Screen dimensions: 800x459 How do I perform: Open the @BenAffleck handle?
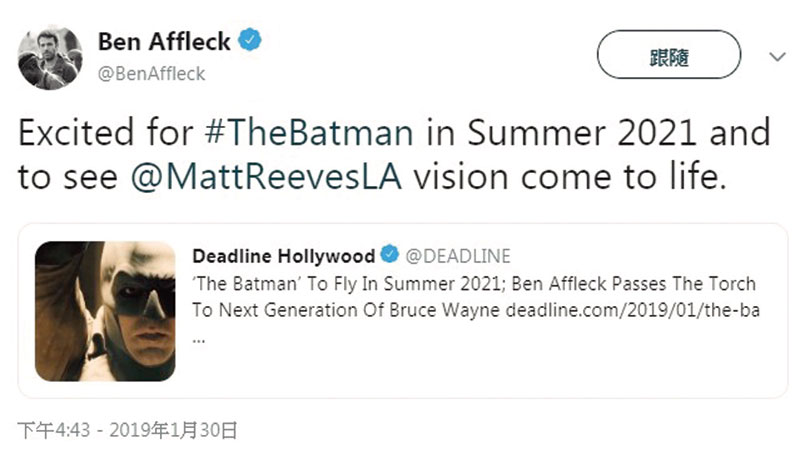(152, 74)
